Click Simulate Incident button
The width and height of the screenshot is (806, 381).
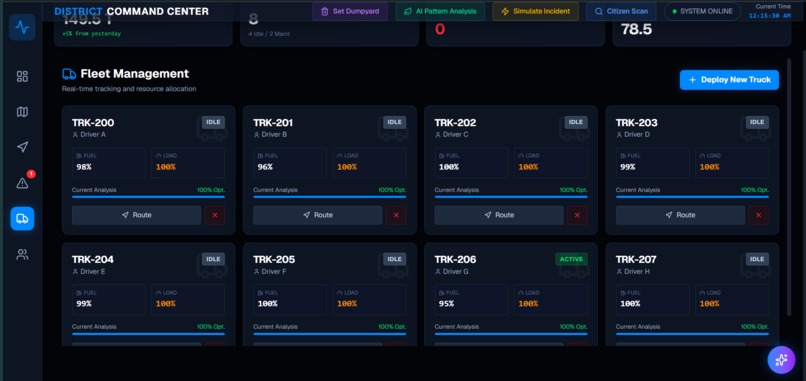click(x=535, y=11)
